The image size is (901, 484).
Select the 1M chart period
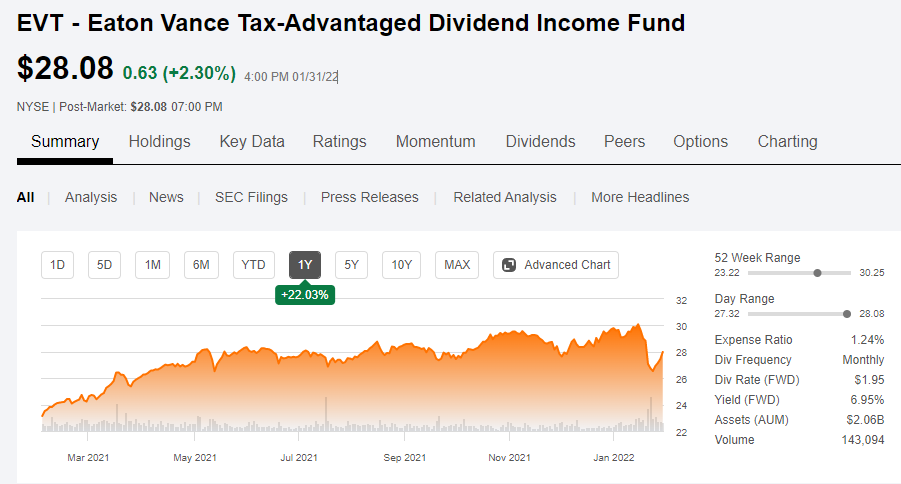152,265
